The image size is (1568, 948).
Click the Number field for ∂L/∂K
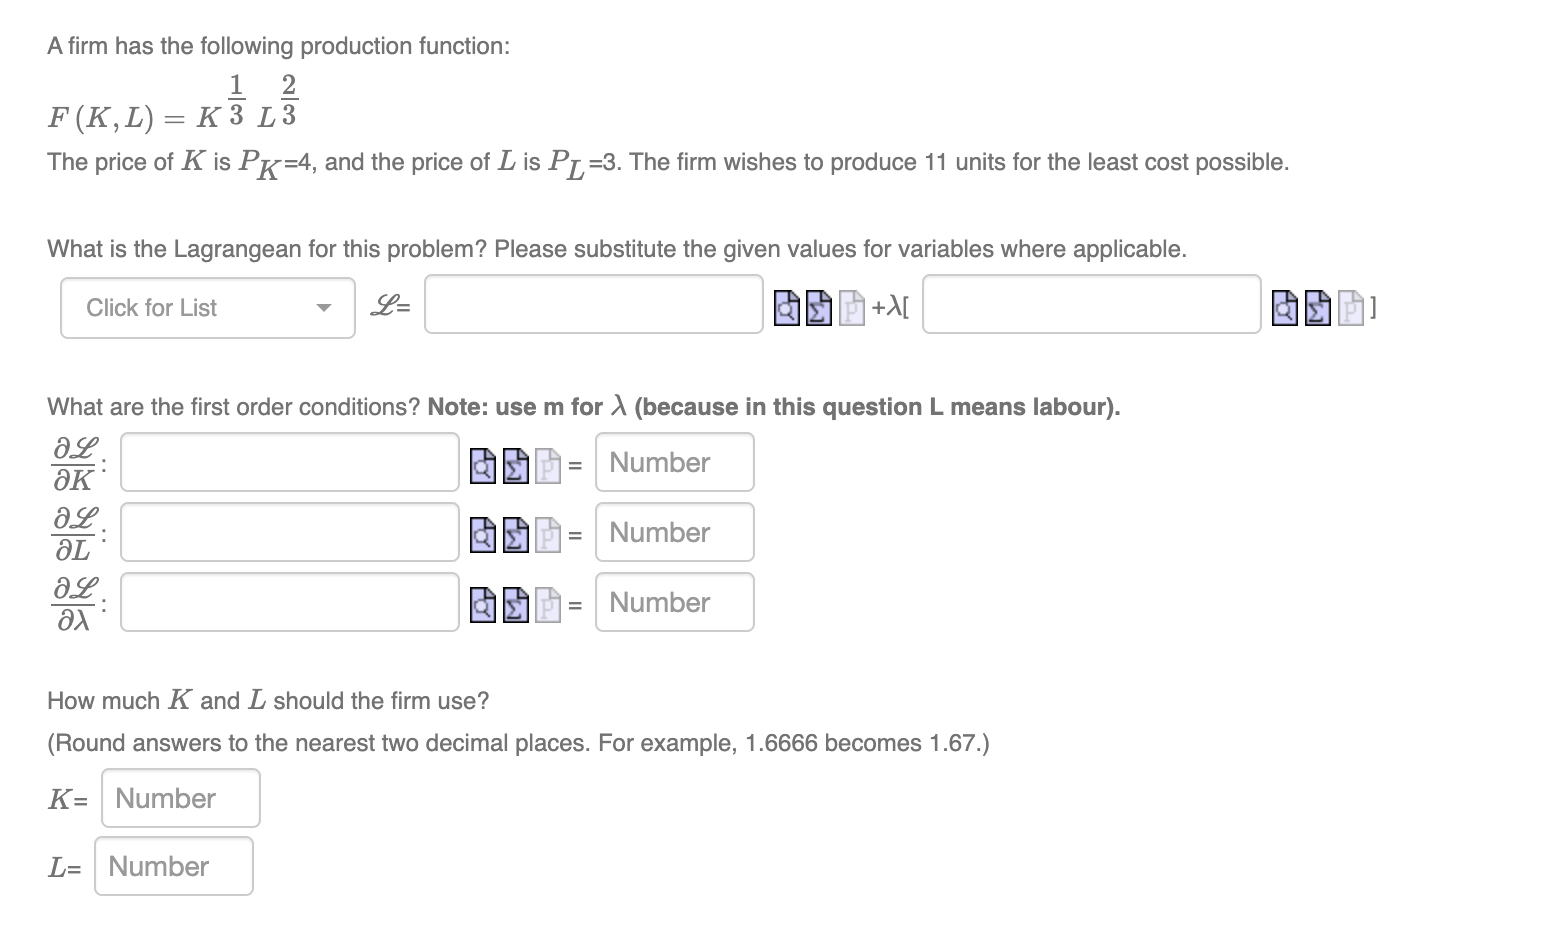coord(674,462)
